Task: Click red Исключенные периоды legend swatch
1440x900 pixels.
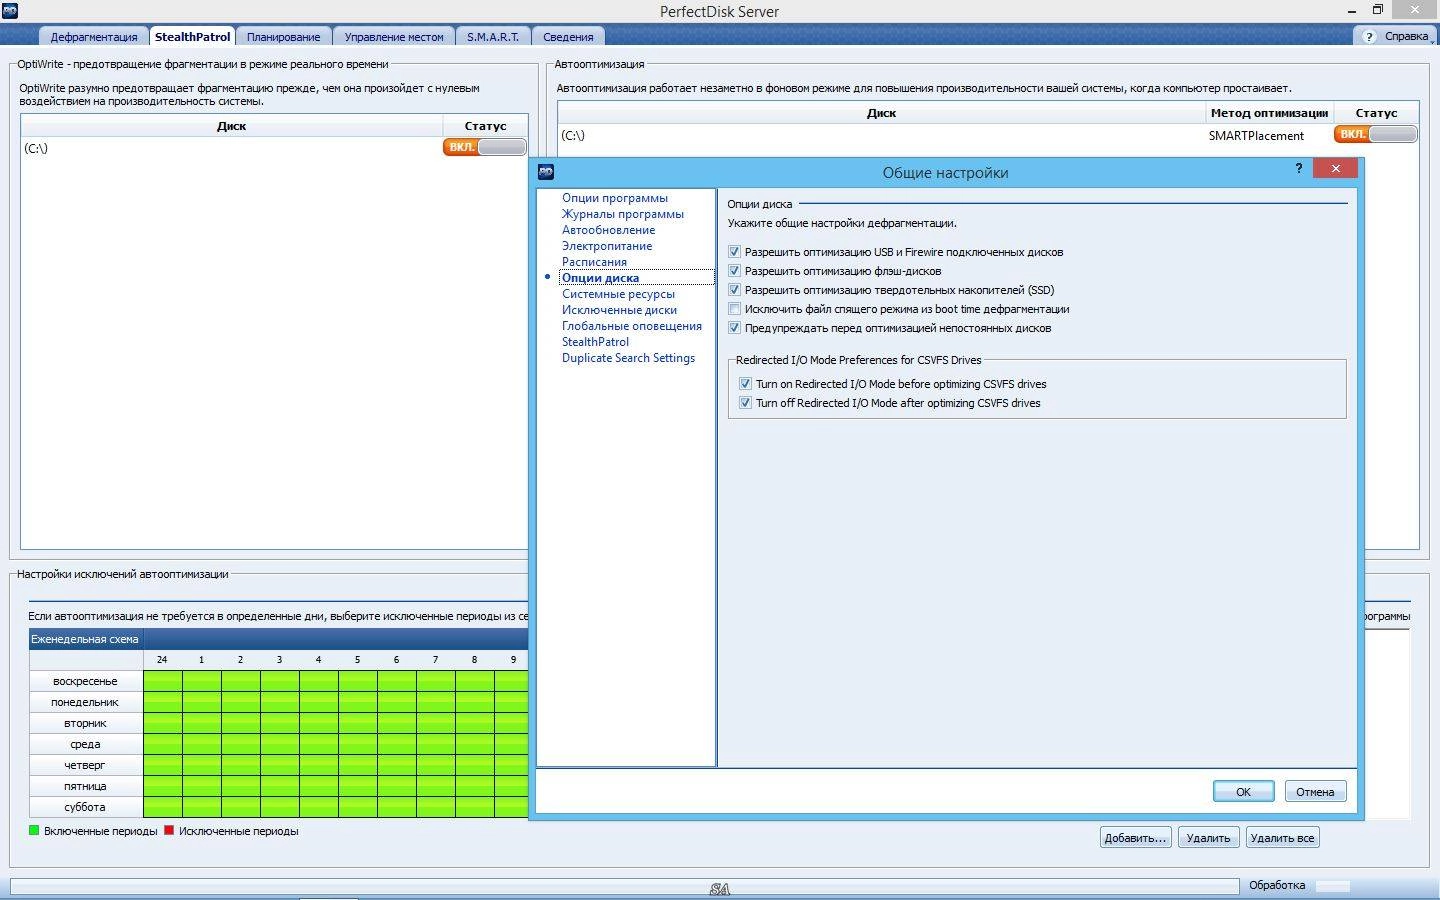Action: click(169, 830)
